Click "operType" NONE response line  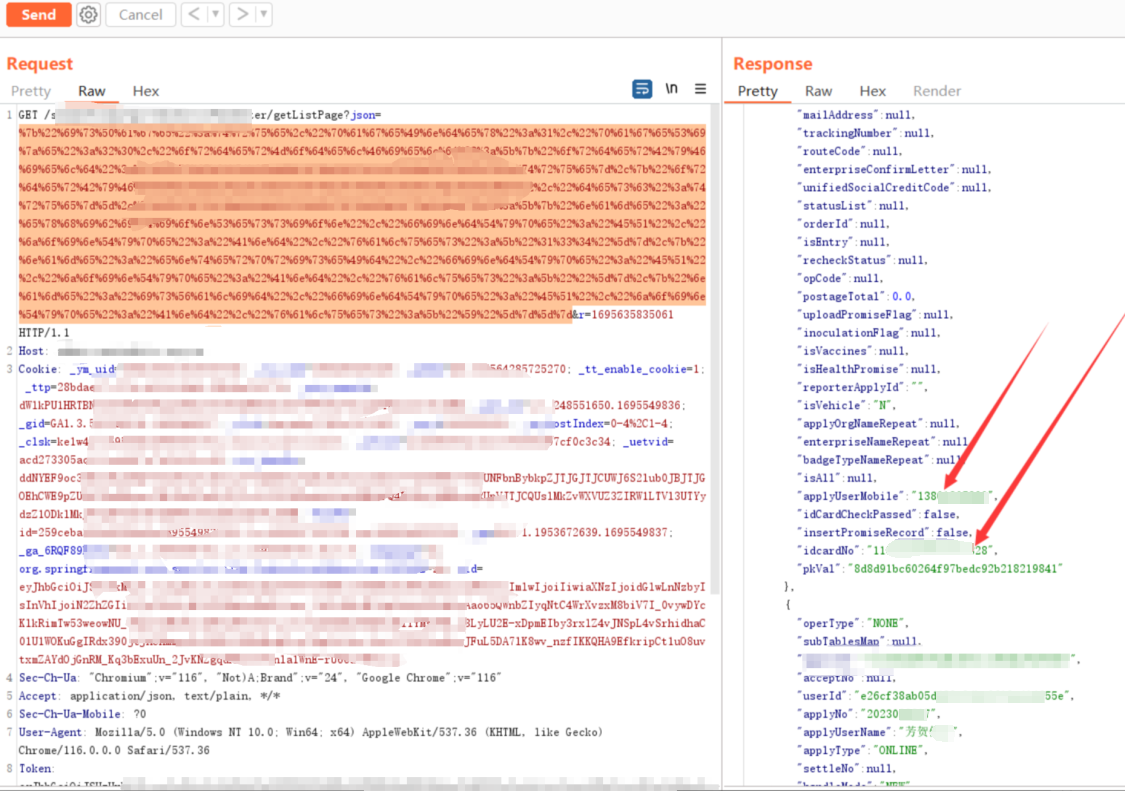[853, 623]
